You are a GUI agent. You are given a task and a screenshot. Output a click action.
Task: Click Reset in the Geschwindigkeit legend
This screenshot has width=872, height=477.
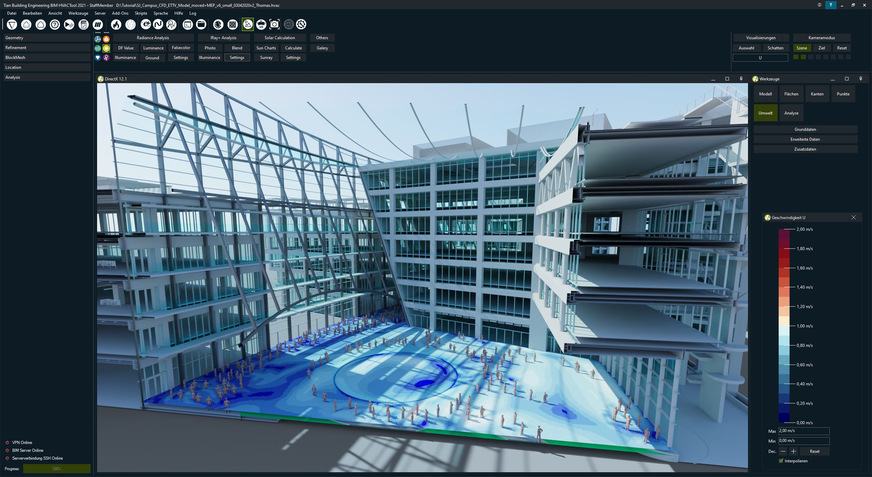[x=815, y=451]
